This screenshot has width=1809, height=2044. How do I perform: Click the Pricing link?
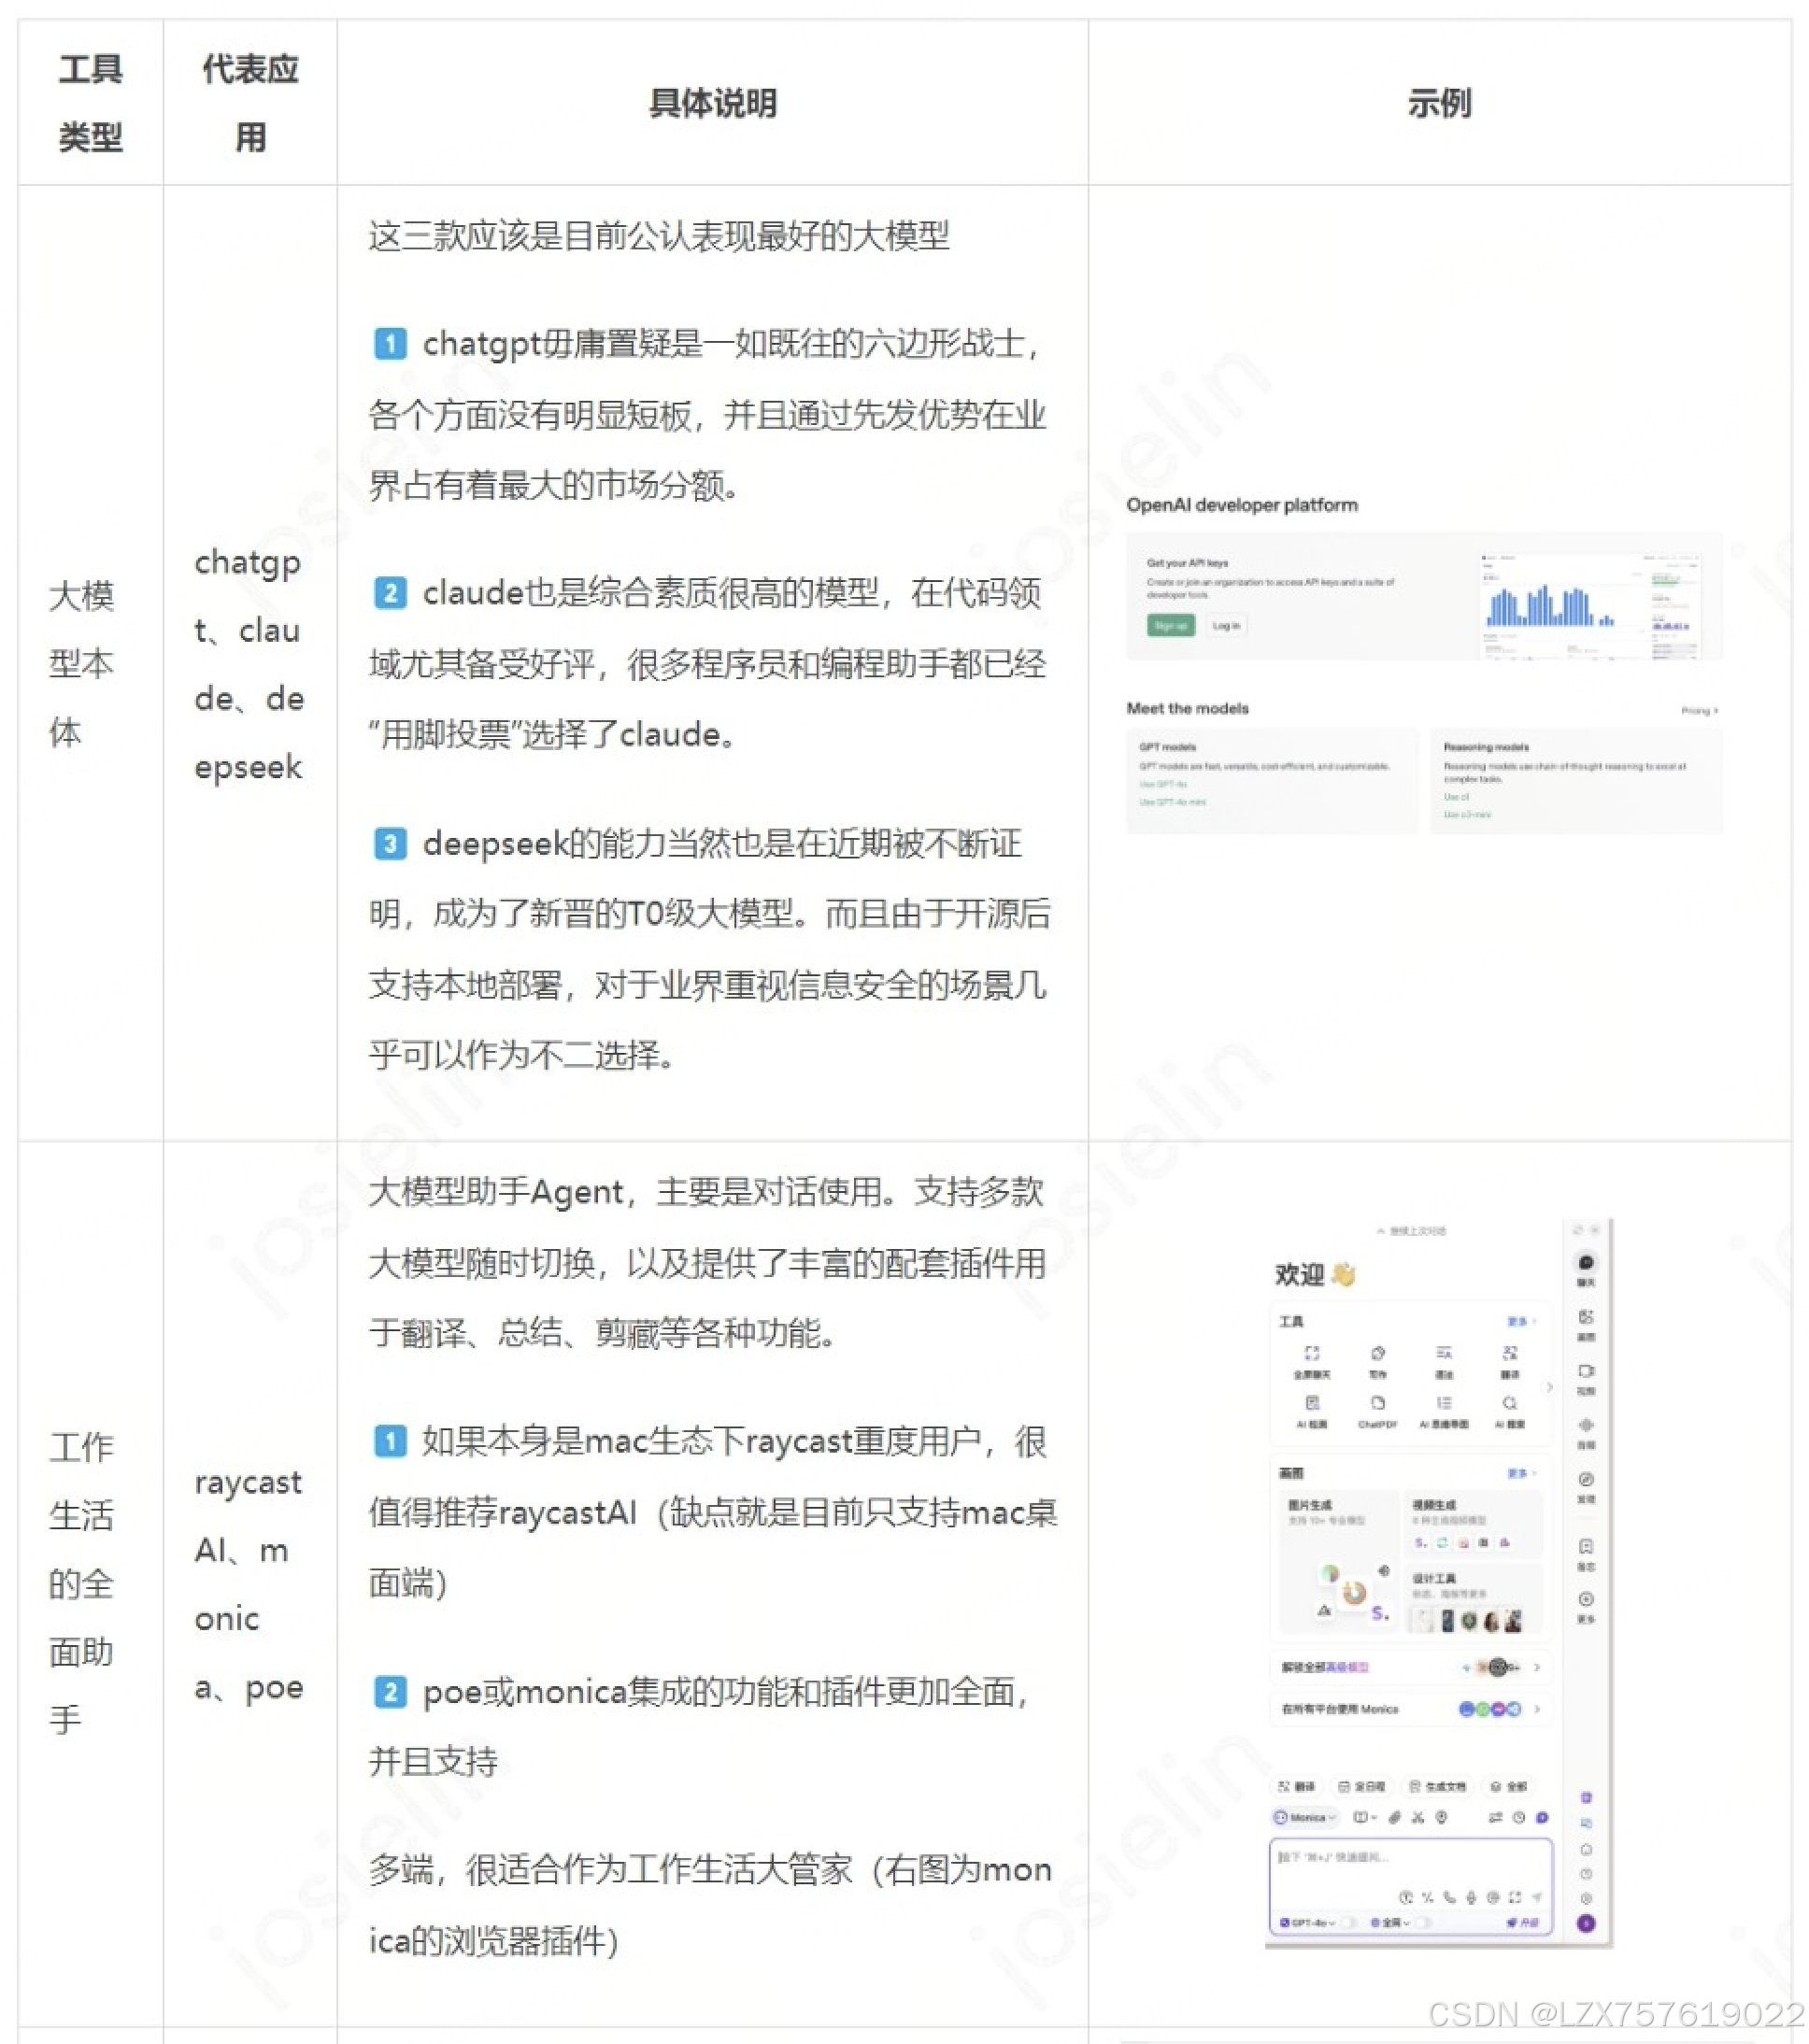pos(1698,710)
